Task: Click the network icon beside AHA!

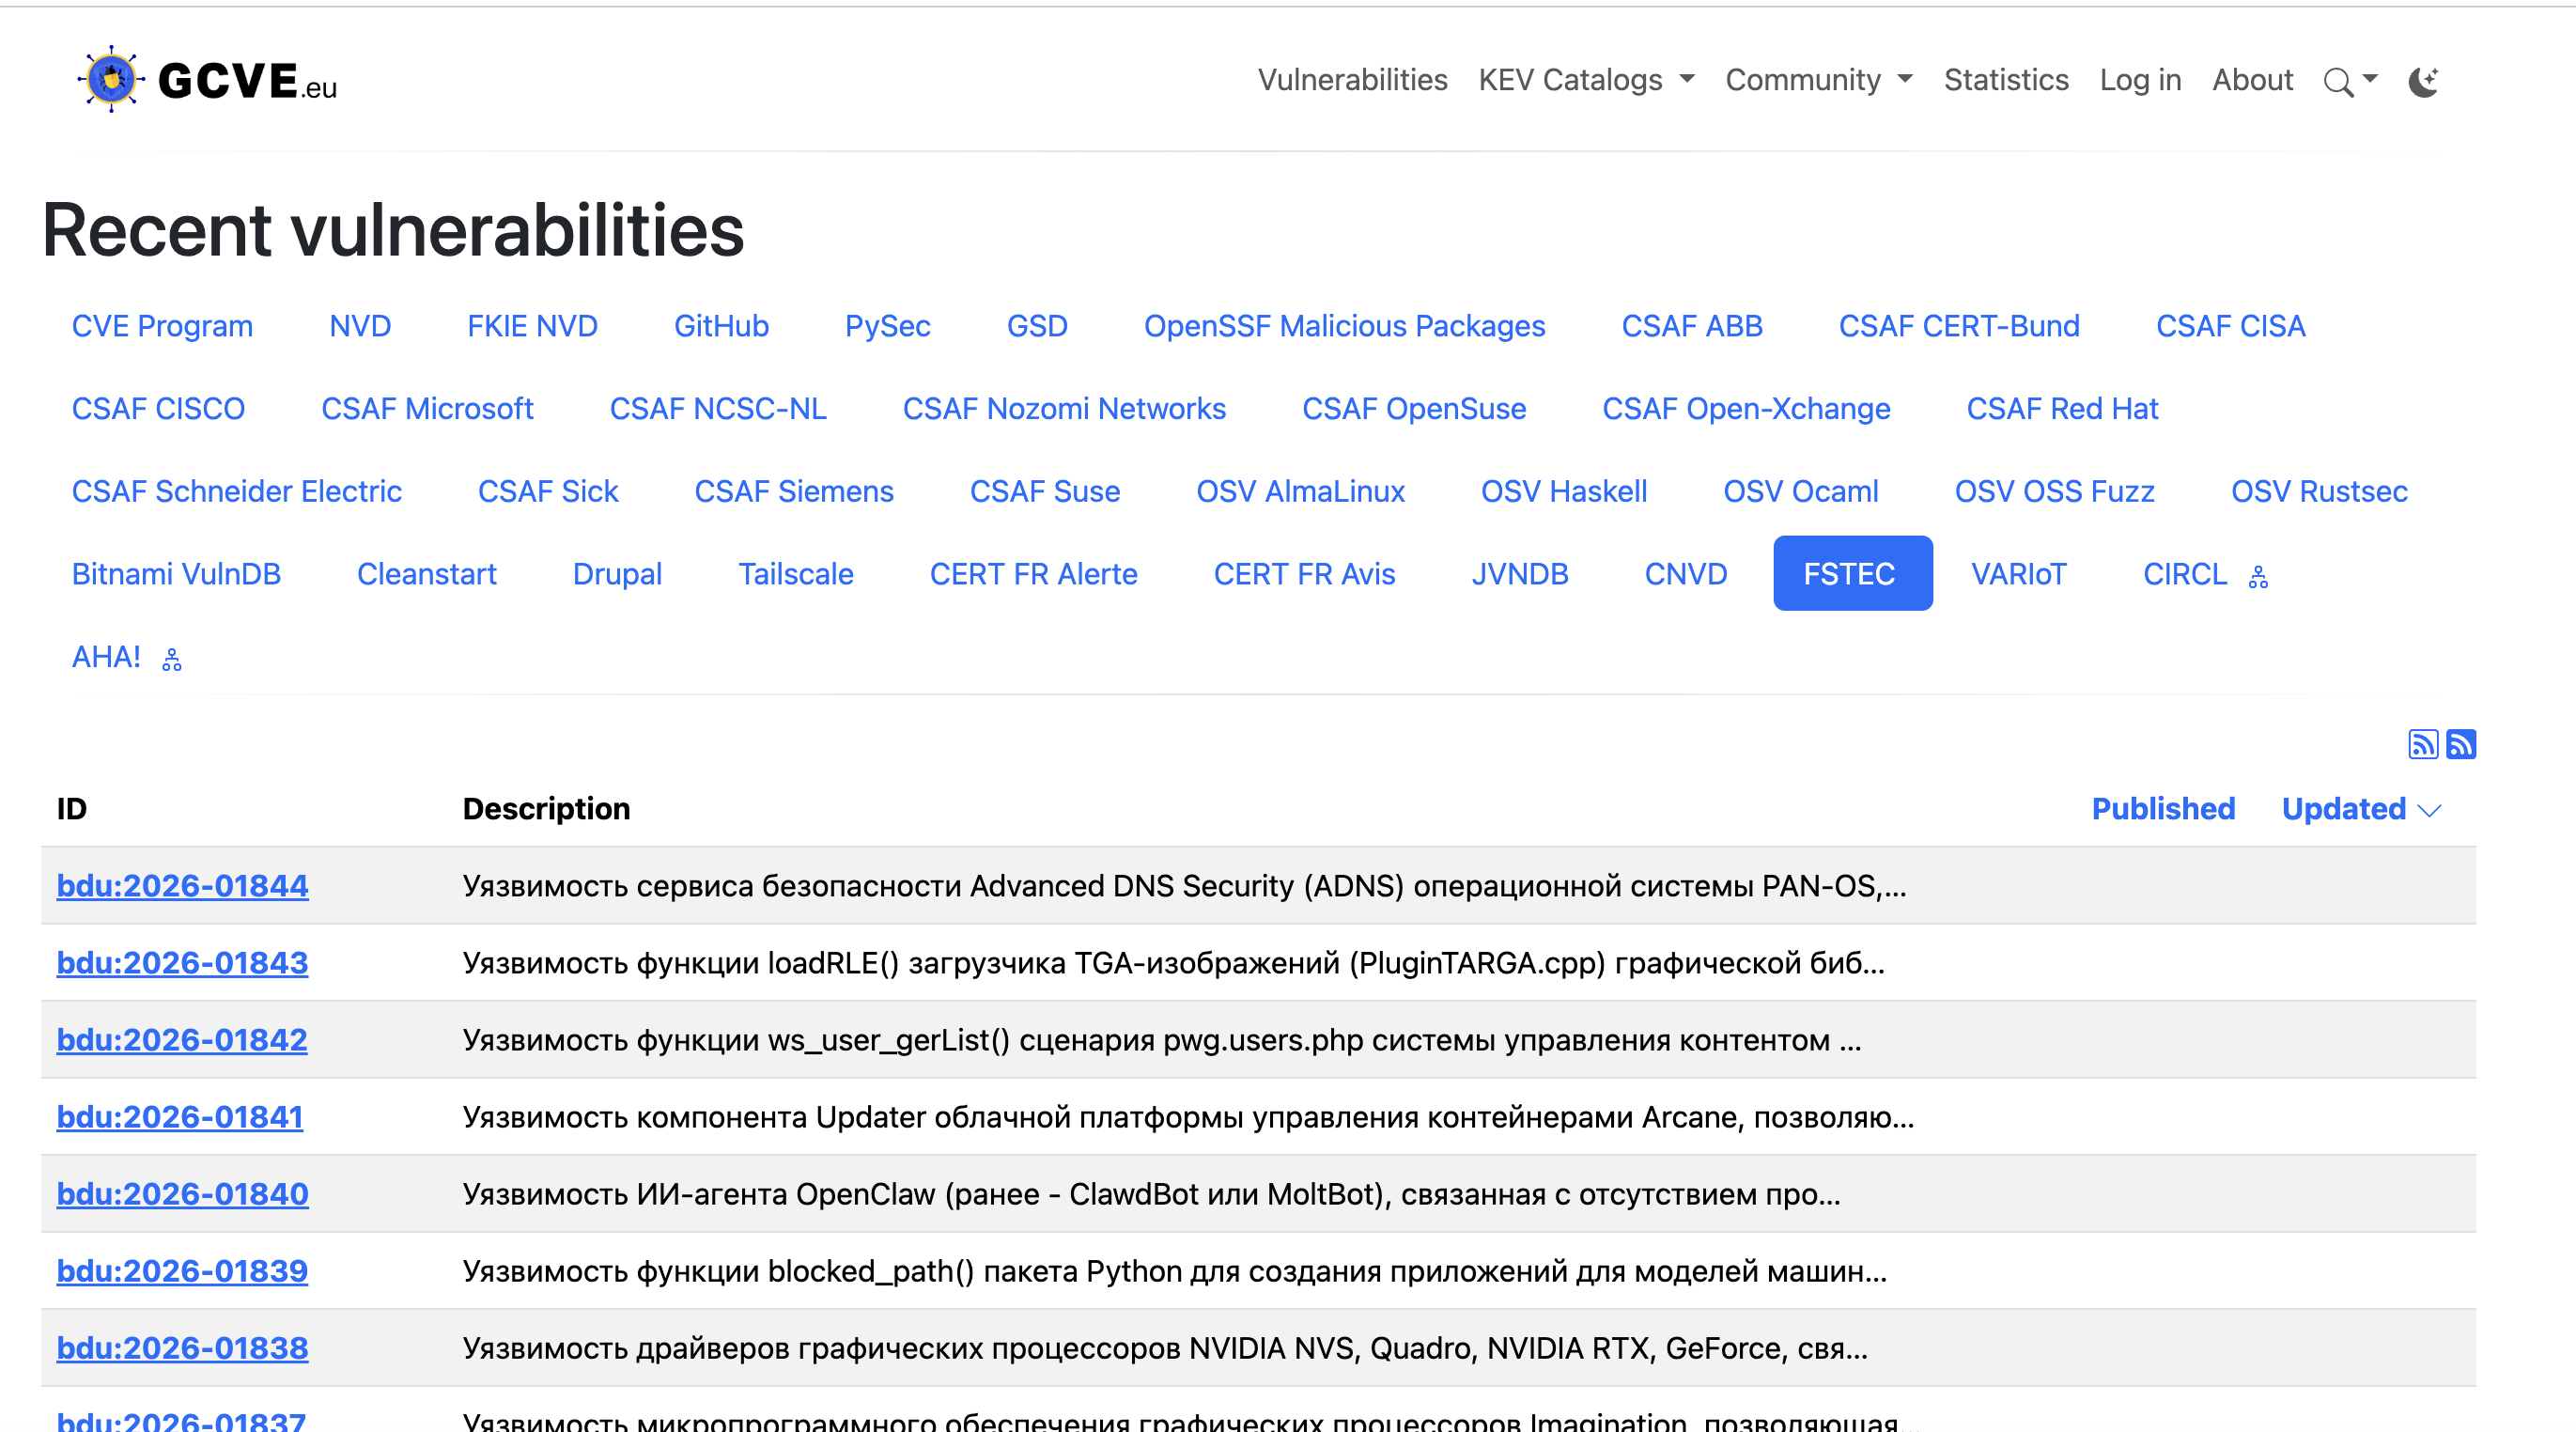Action: coord(172,660)
